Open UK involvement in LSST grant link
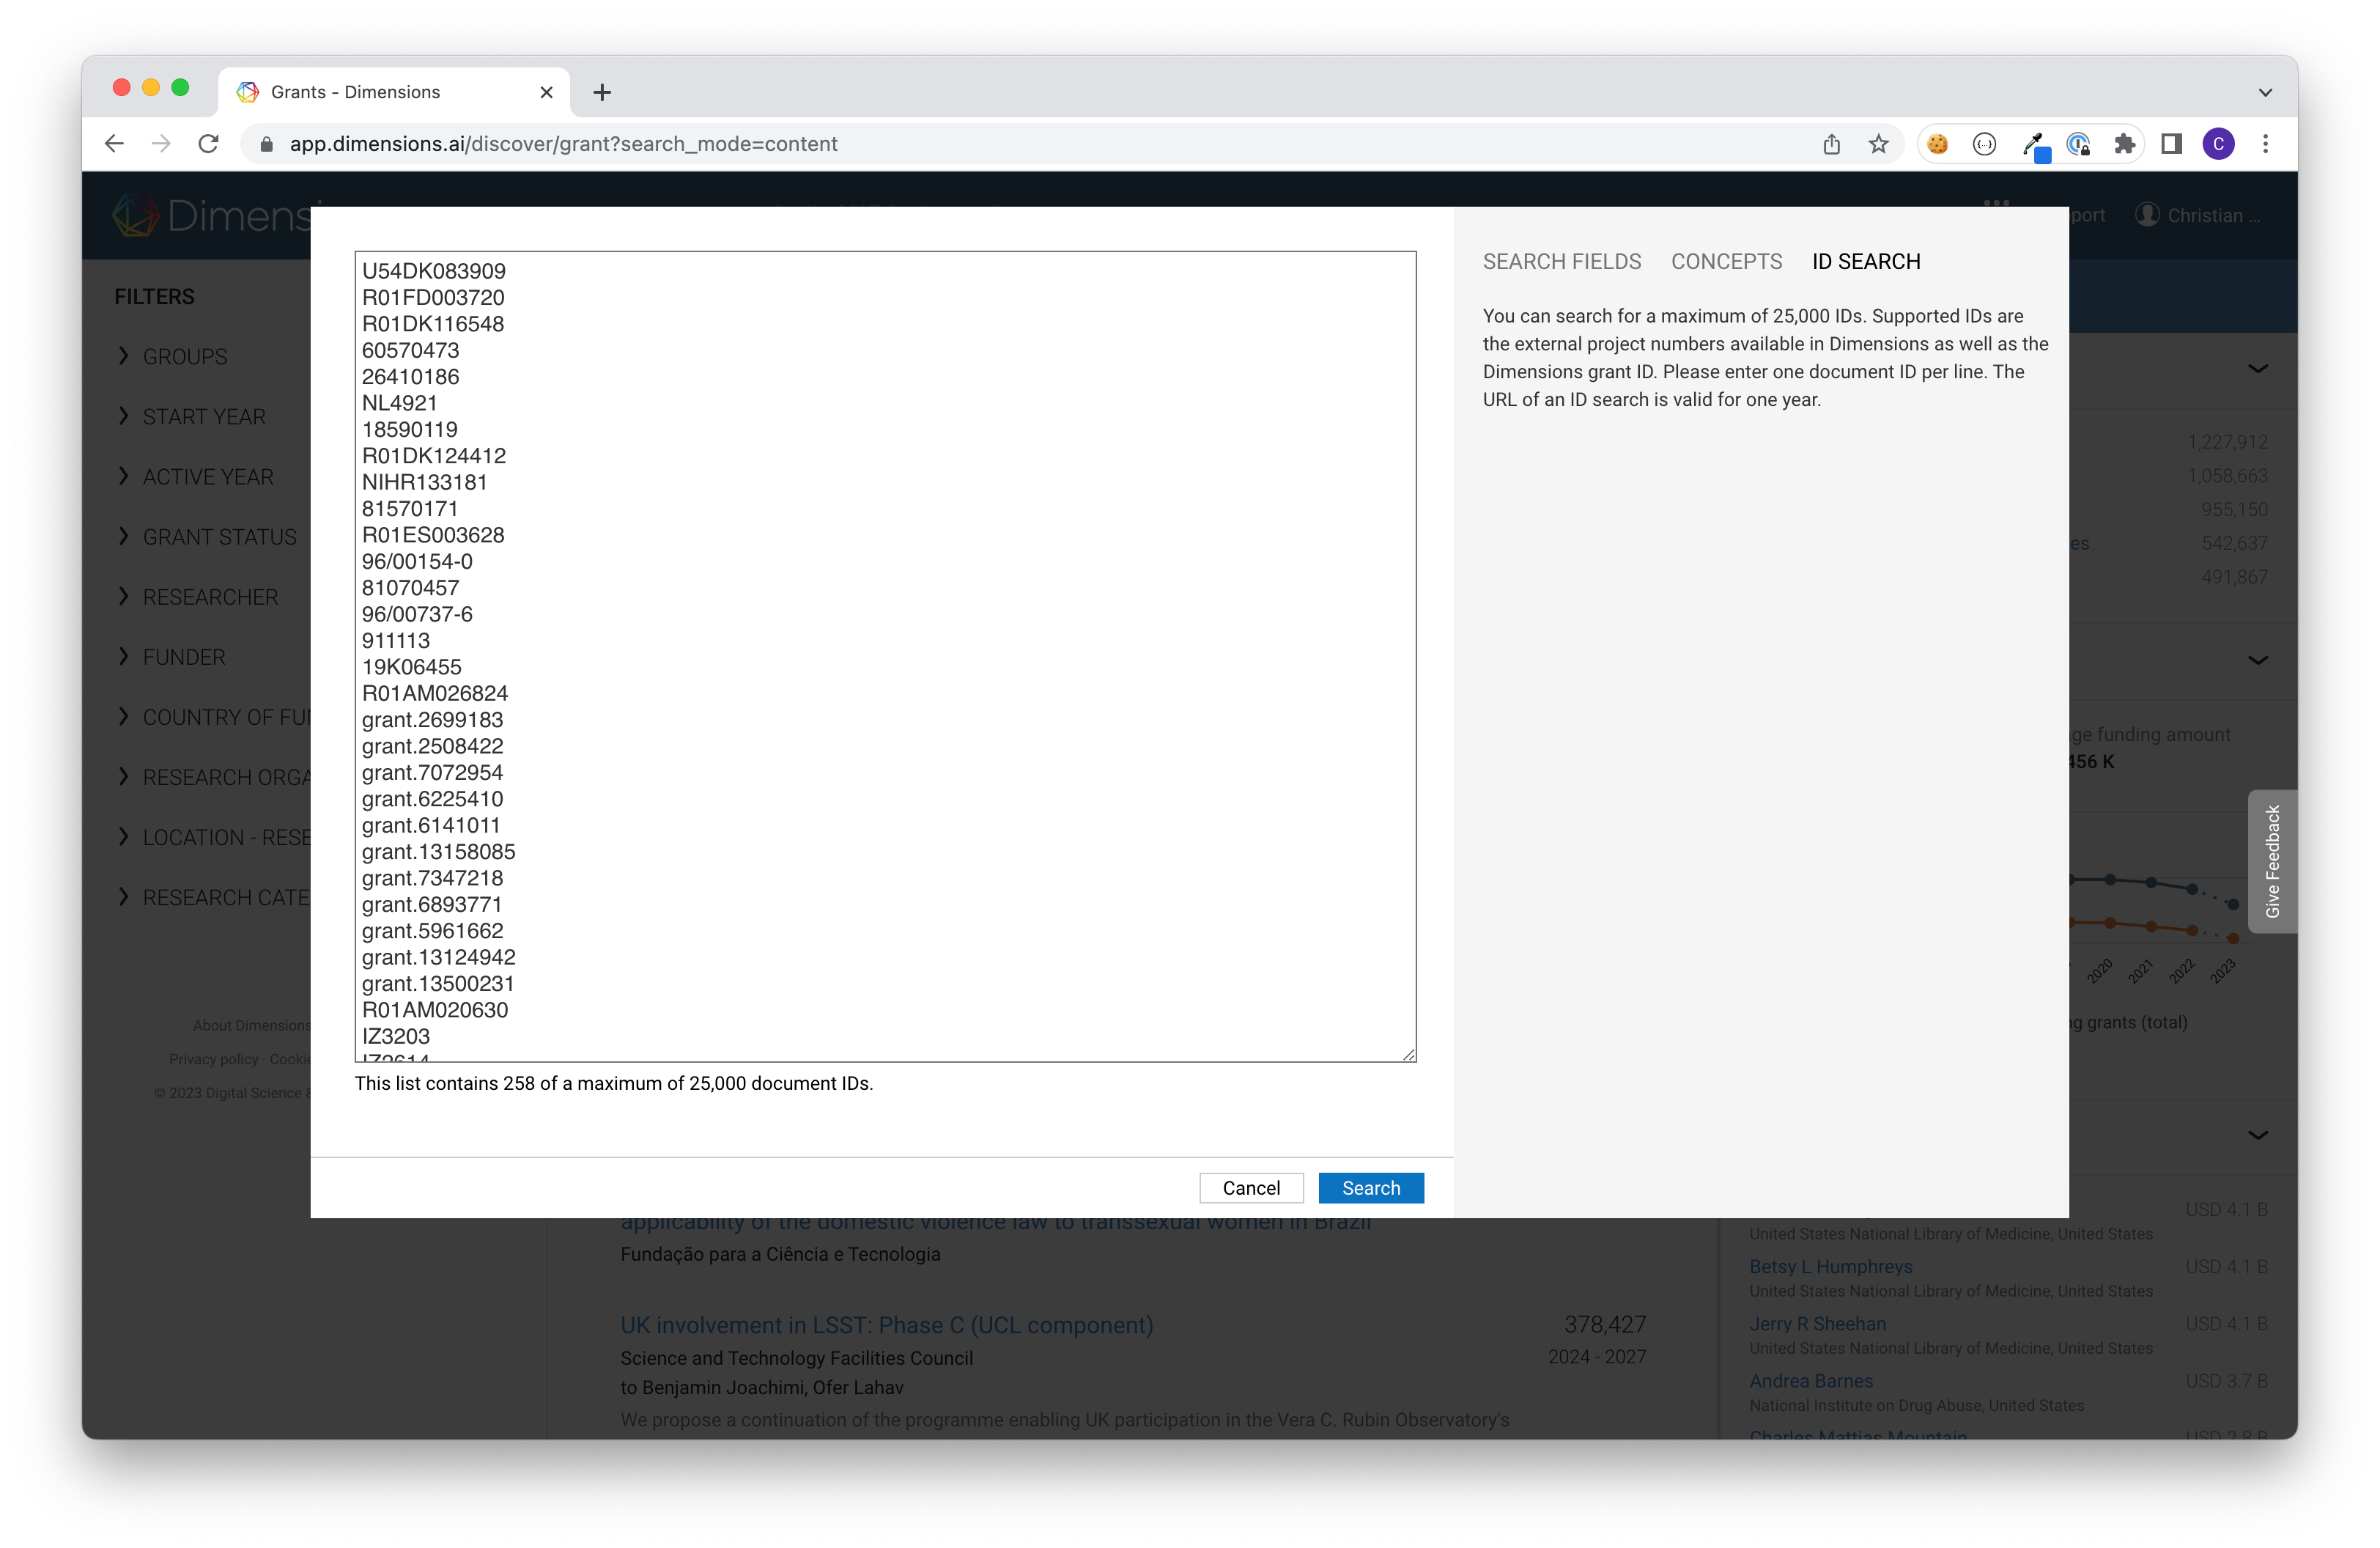The width and height of the screenshot is (2380, 1548). click(x=886, y=1324)
